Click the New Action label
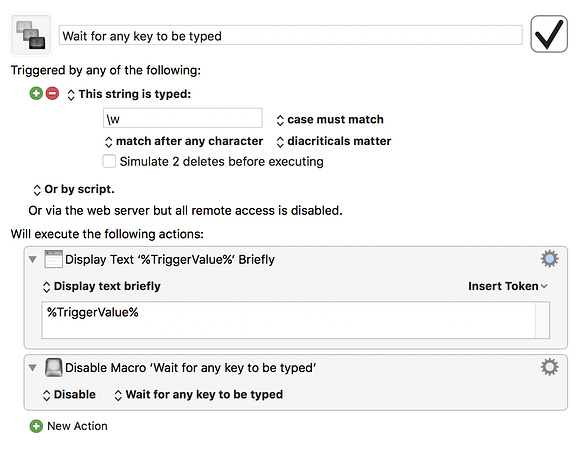This screenshot has width=586, height=470. pyautogui.click(x=77, y=426)
